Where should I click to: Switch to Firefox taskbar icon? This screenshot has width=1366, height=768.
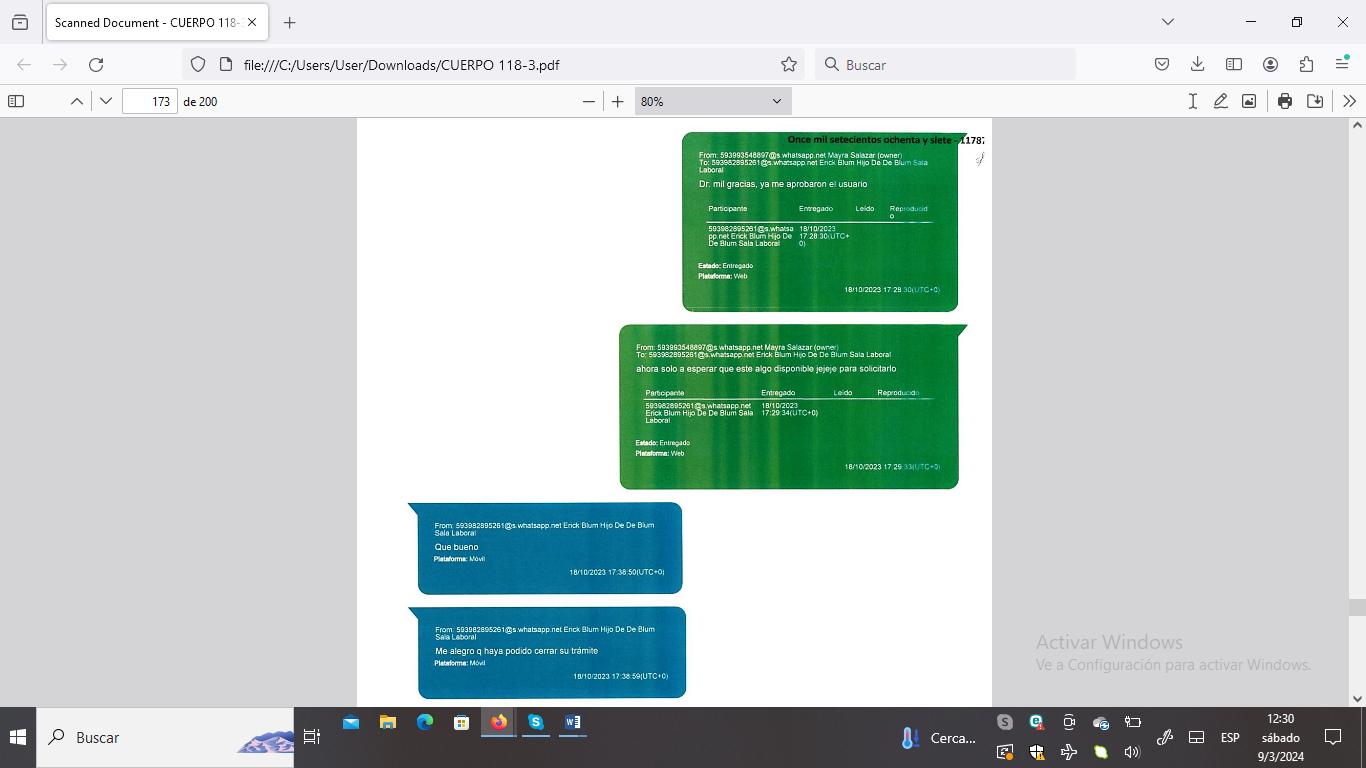click(498, 722)
